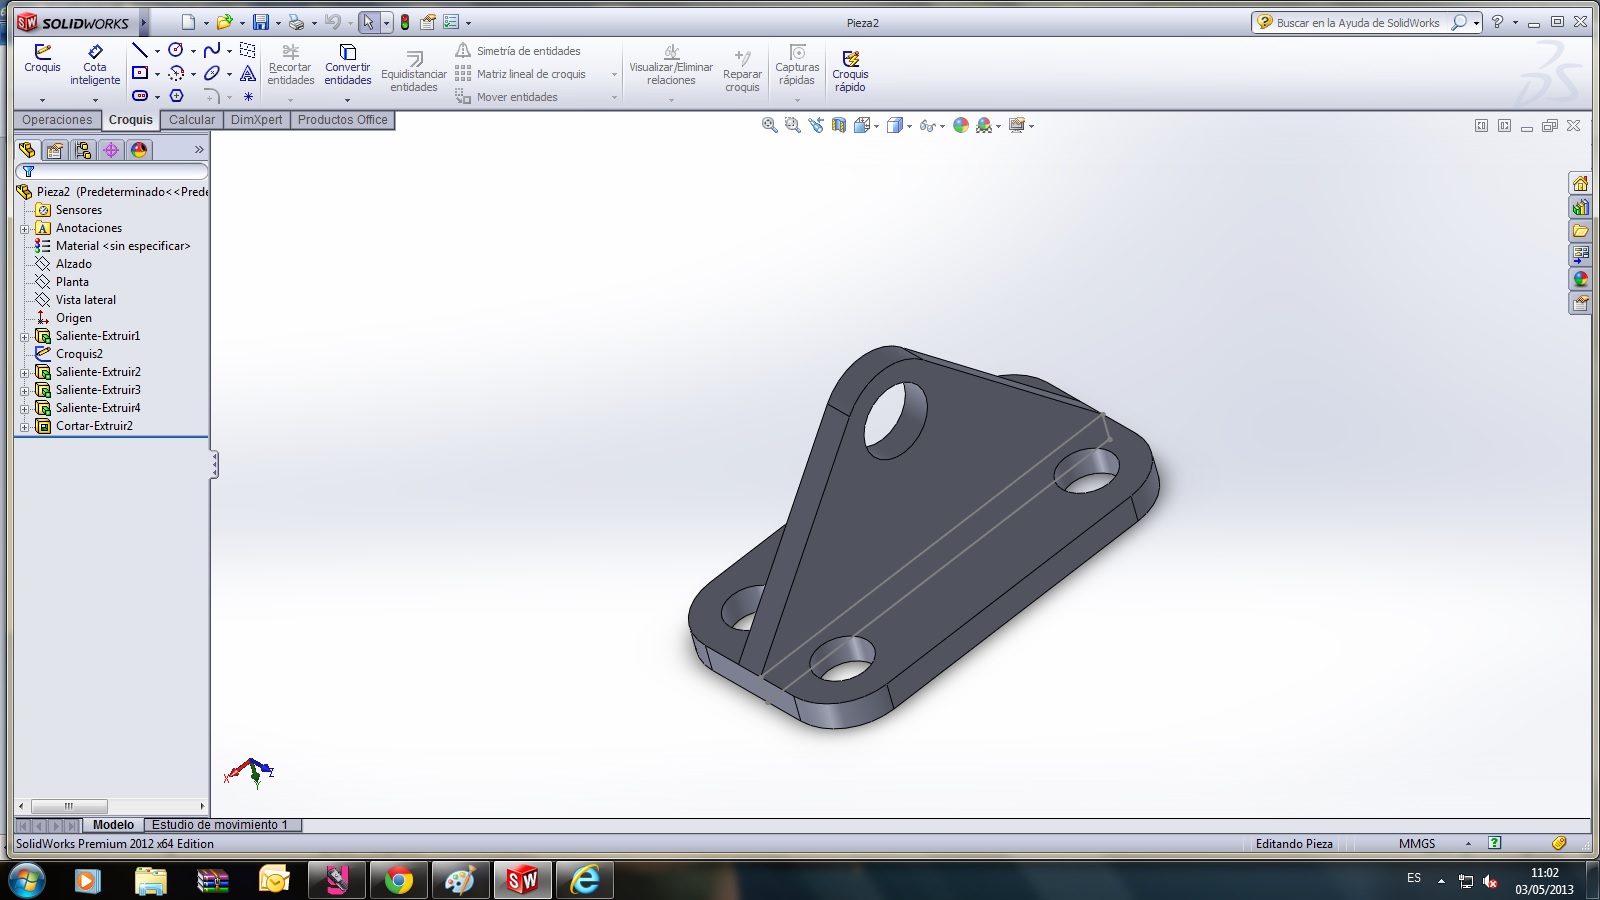Select the Spline sketch tool
Image resolution: width=1600 pixels, height=900 pixels.
pos(212,50)
